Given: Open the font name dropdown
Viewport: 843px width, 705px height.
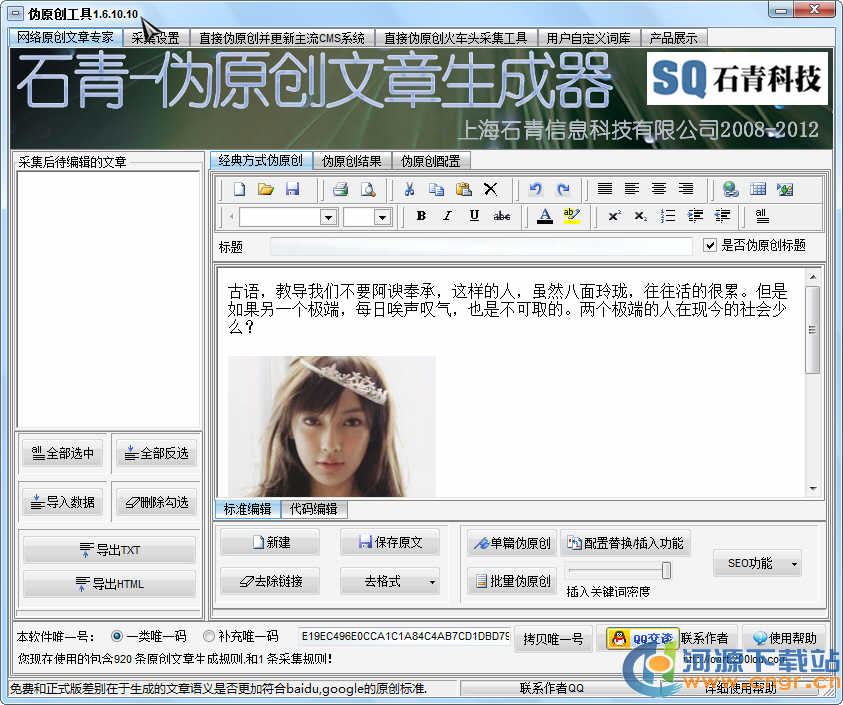Looking at the screenshot, I should pyautogui.click(x=328, y=217).
